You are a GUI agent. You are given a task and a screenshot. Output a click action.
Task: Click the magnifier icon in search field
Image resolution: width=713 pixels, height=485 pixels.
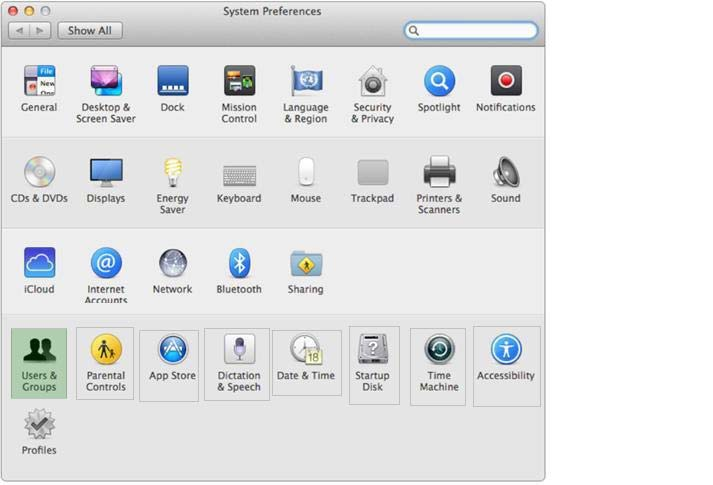(413, 30)
